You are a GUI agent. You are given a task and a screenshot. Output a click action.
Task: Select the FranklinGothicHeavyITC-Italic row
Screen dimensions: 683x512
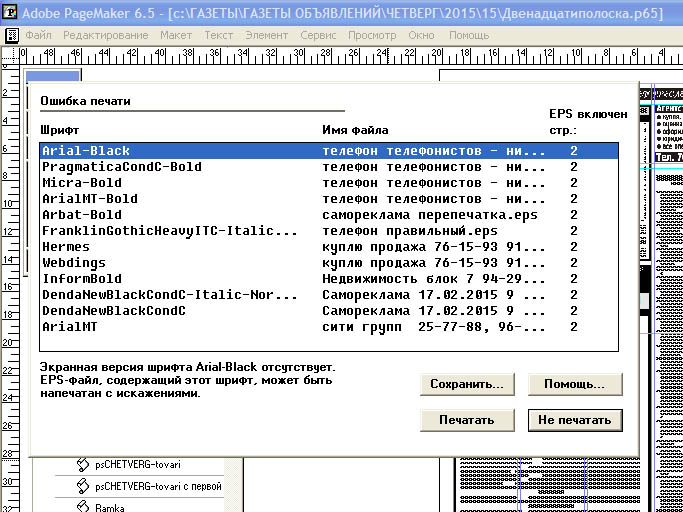tap(329, 231)
